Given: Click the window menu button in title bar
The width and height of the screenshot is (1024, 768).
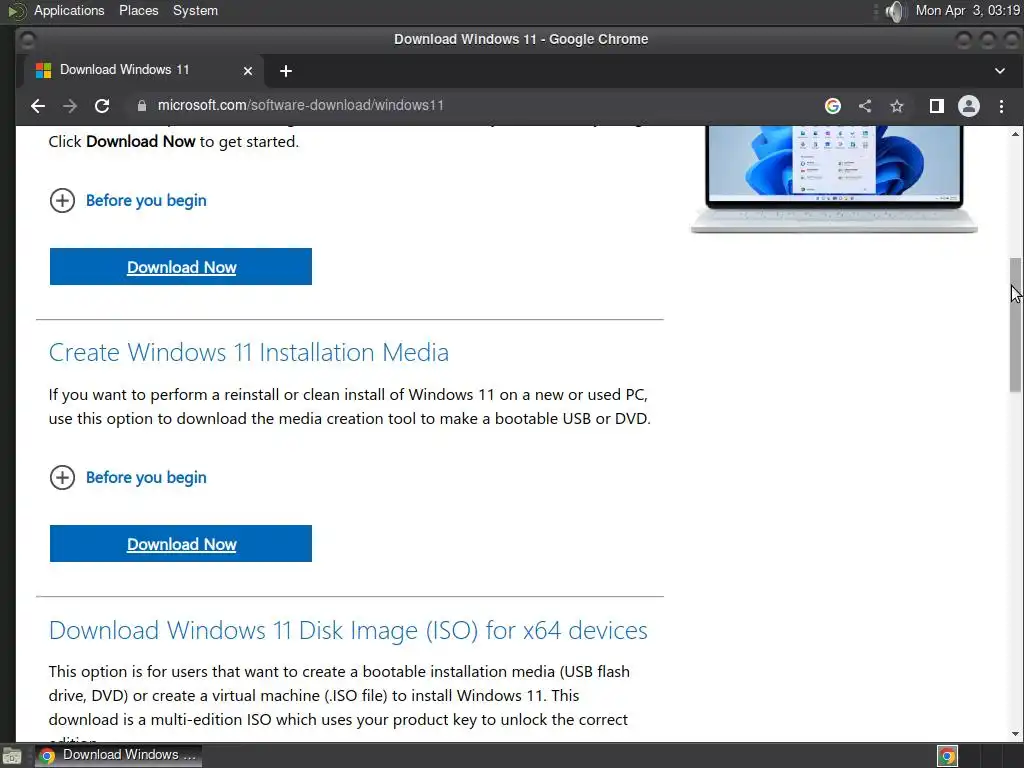Looking at the screenshot, I should click(x=27, y=40).
